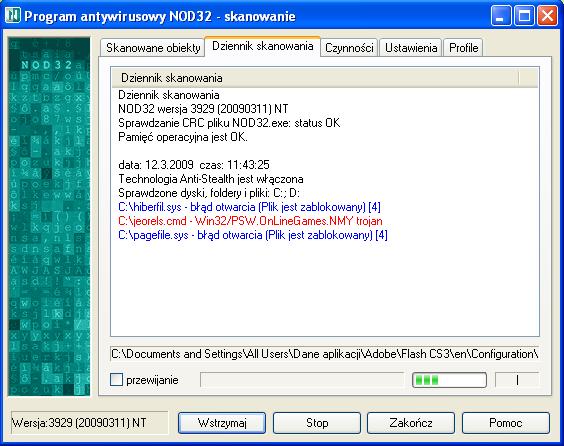Image resolution: width=564 pixels, height=446 pixels.
Task: Click the 'Sprawdzanie CRC pliku NOD32.exe' line
Action: point(229,123)
